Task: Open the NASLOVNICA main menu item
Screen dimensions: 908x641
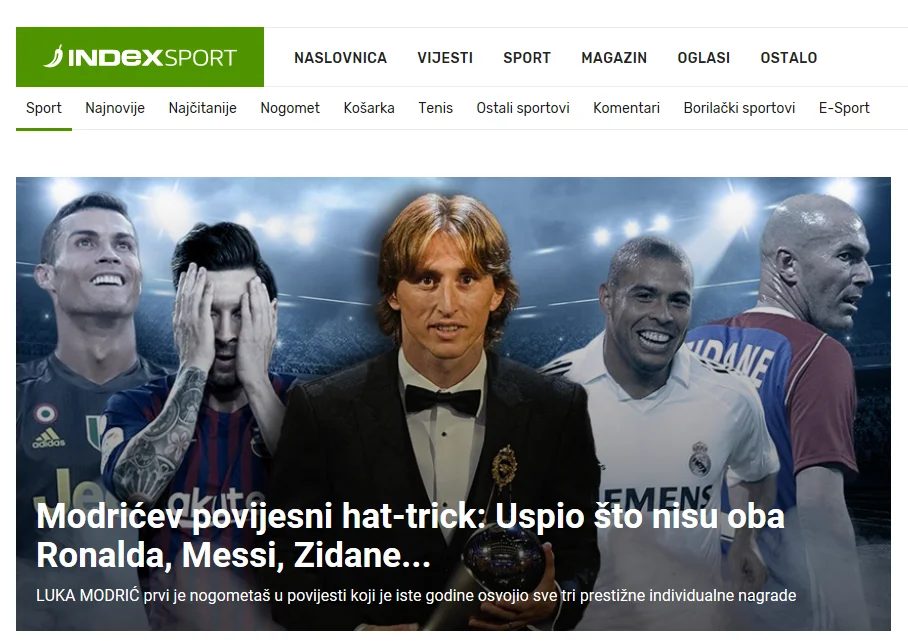Action: [340, 58]
